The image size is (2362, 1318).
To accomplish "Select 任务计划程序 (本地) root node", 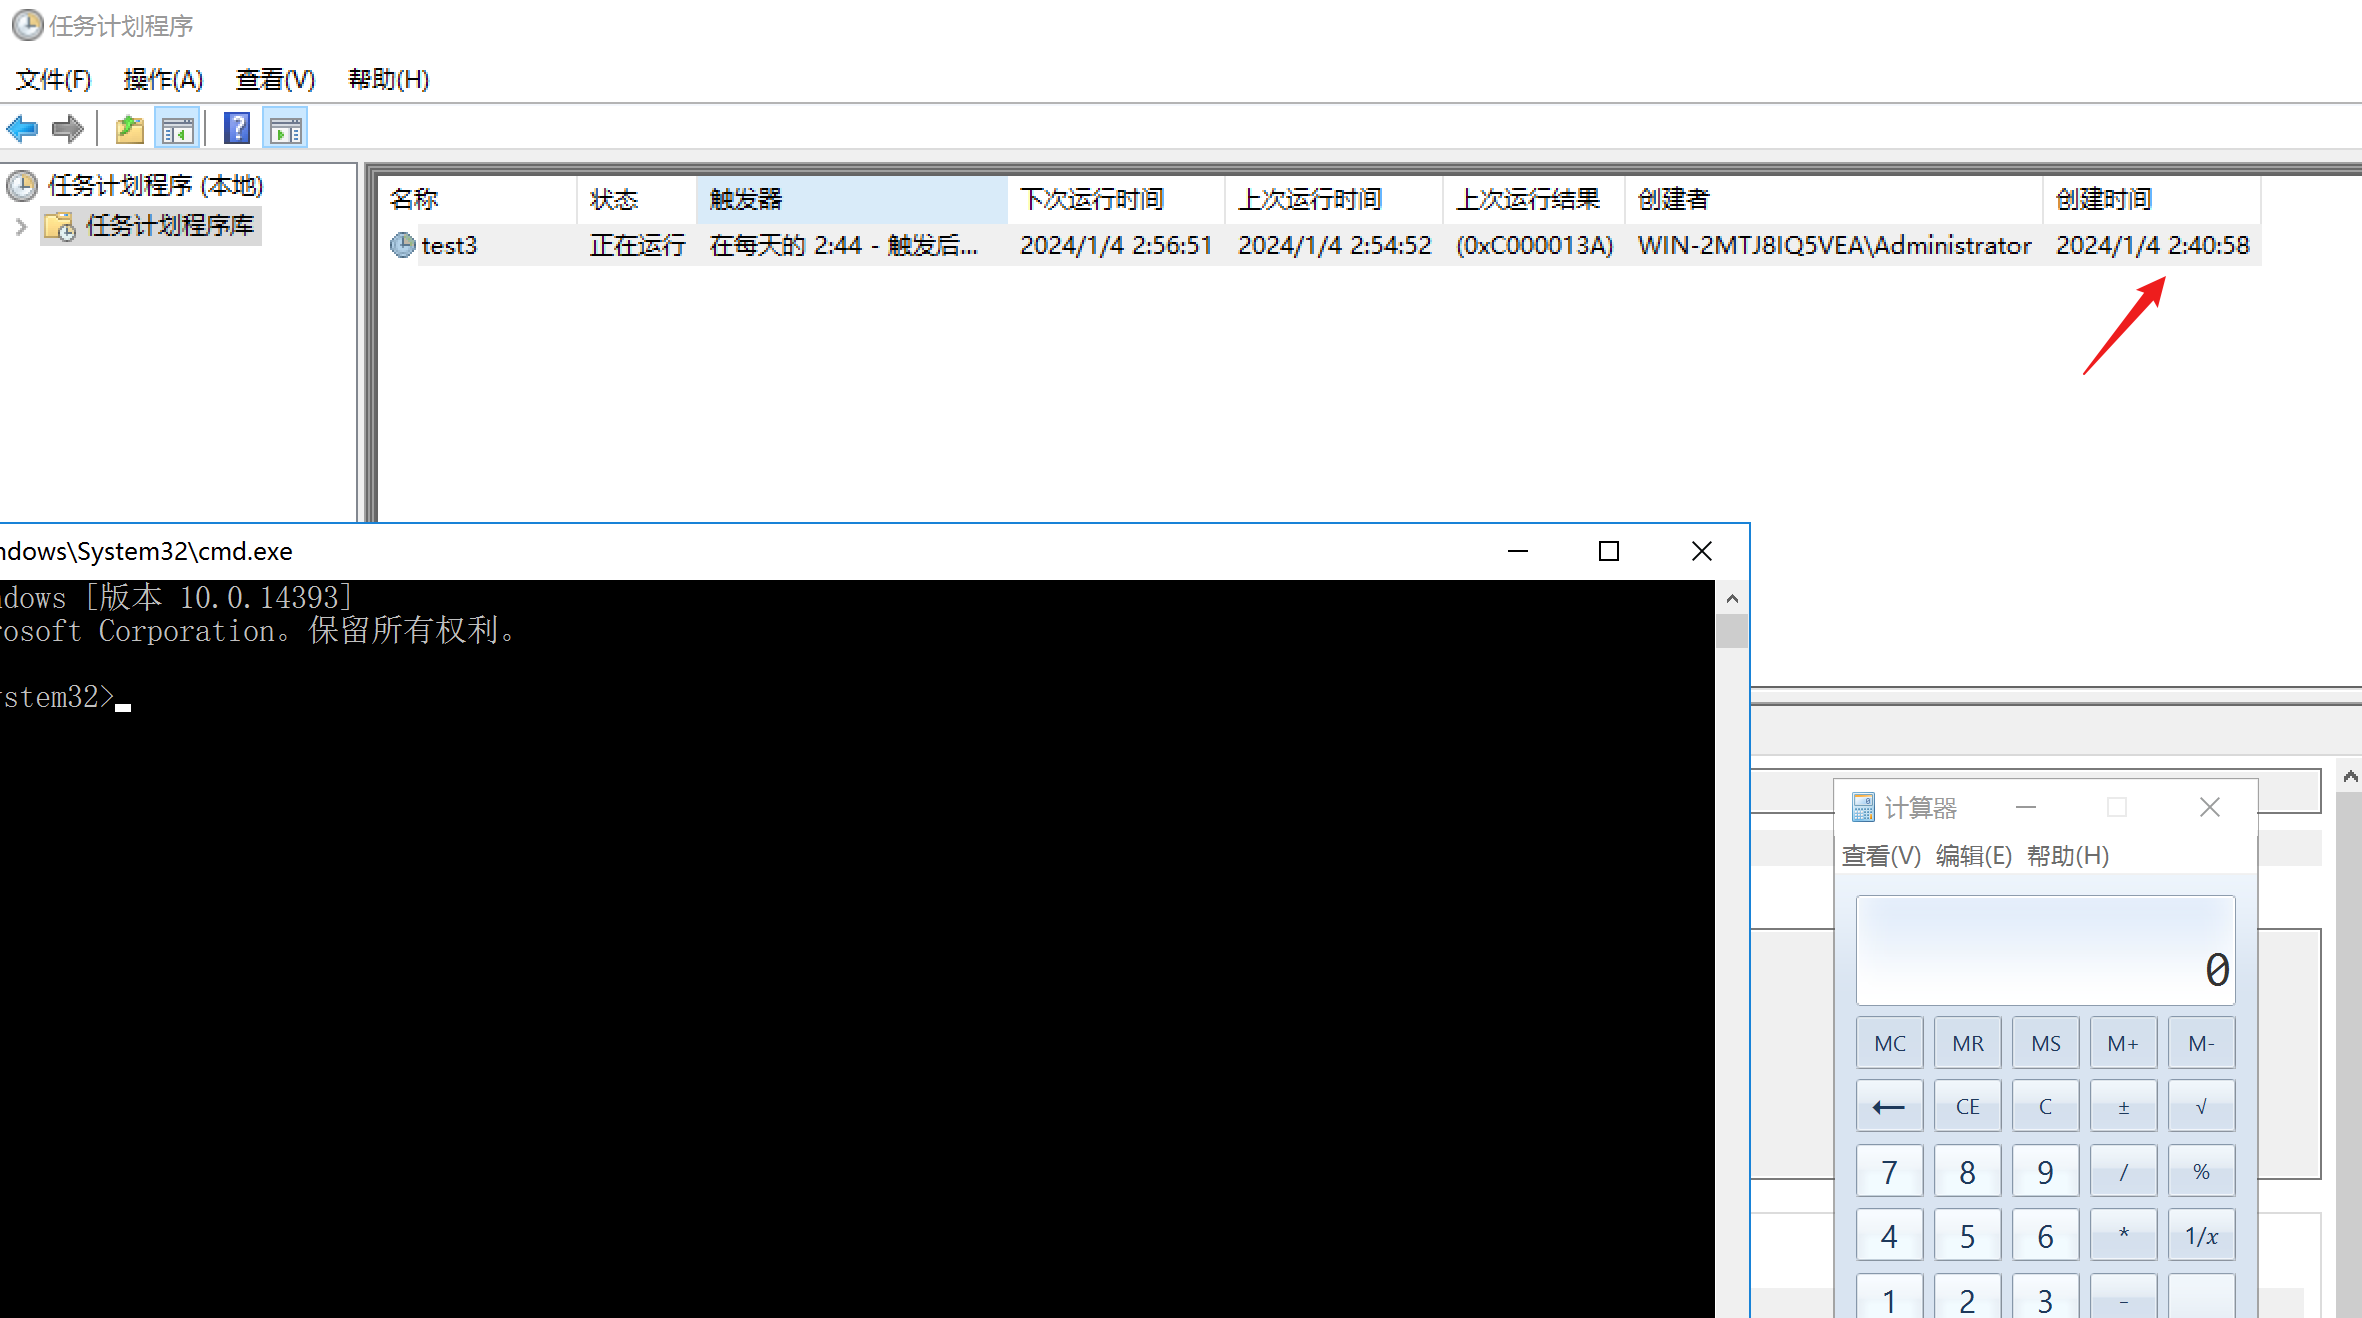I will tap(155, 186).
